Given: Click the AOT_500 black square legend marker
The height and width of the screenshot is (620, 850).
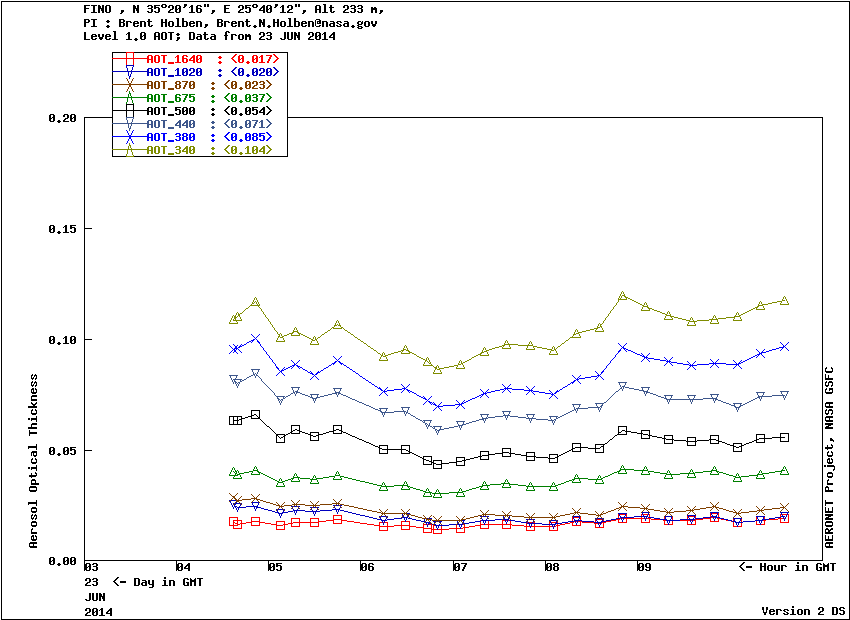Looking at the screenshot, I should click(129, 111).
